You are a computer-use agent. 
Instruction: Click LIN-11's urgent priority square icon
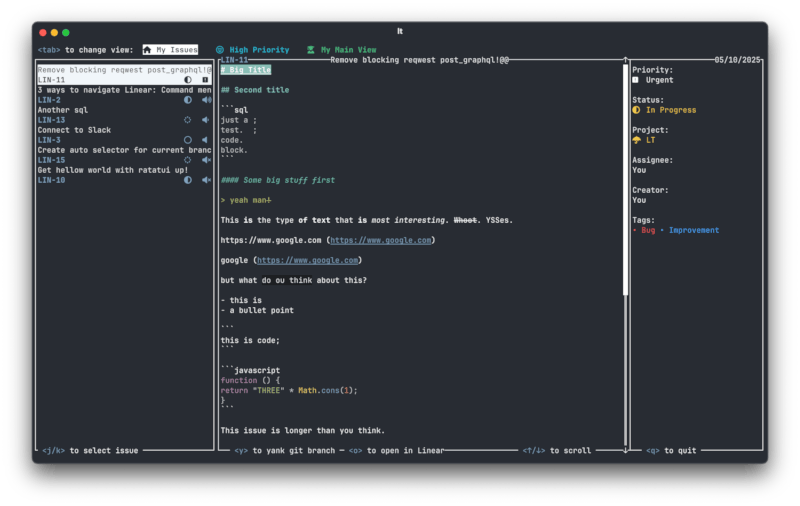(205, 80)
